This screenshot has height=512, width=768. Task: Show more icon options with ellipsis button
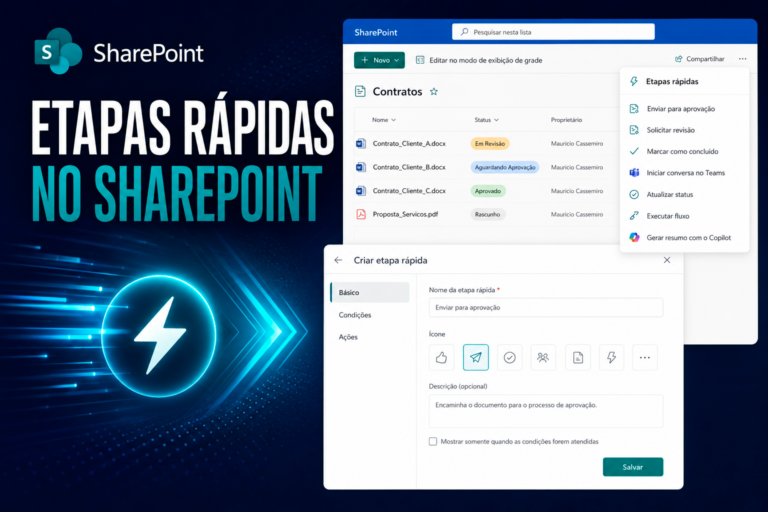(645, 358)
